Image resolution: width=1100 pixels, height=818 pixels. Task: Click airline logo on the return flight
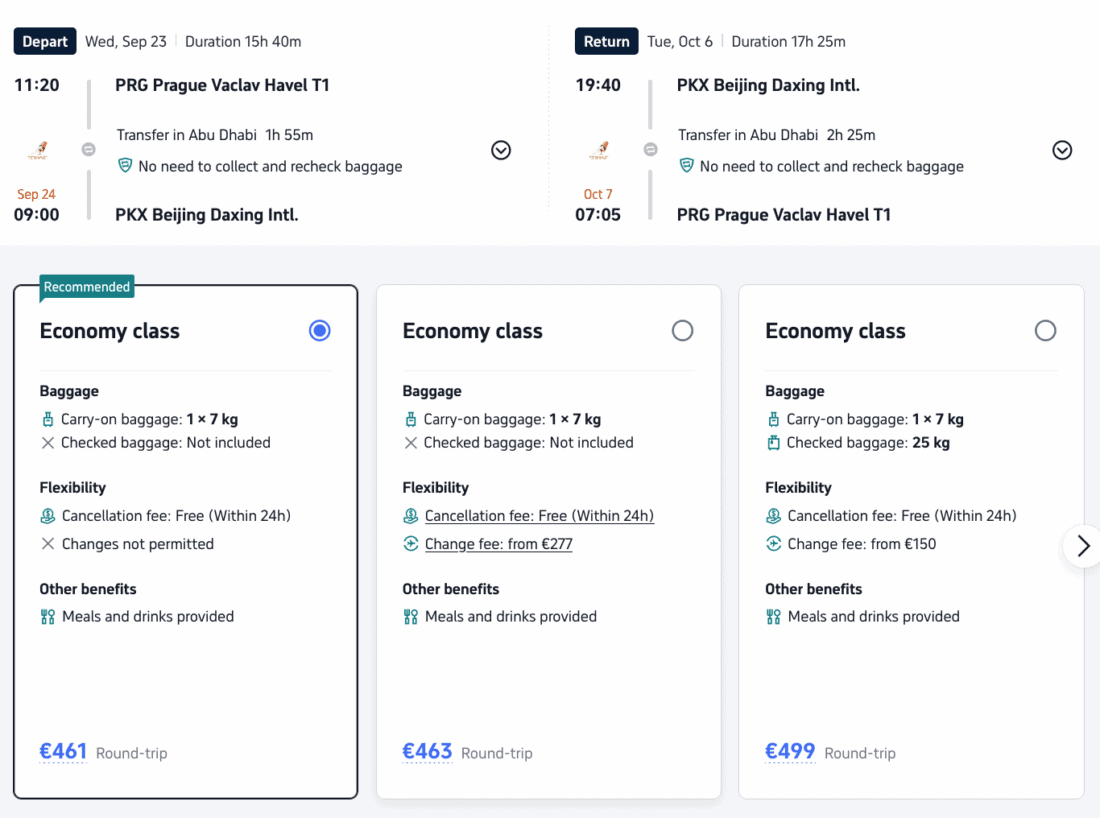[599, 150]
